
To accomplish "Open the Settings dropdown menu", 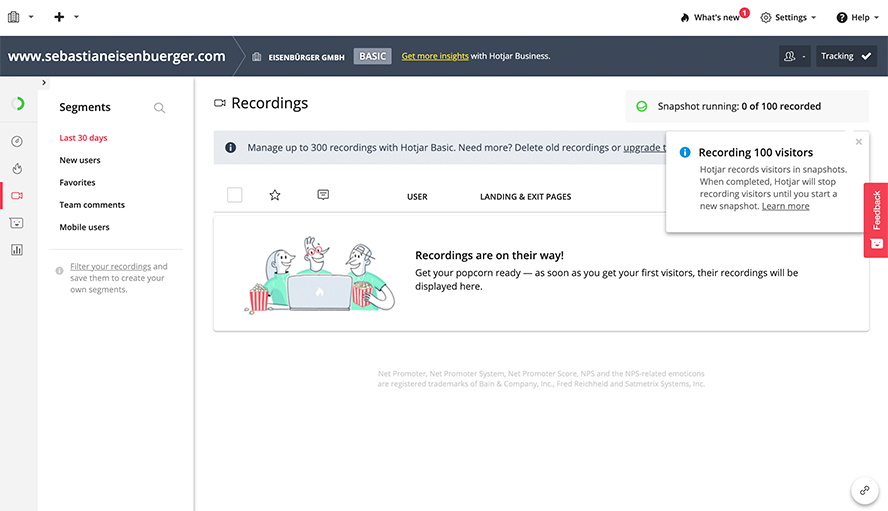I will click(x=788, y=18).
